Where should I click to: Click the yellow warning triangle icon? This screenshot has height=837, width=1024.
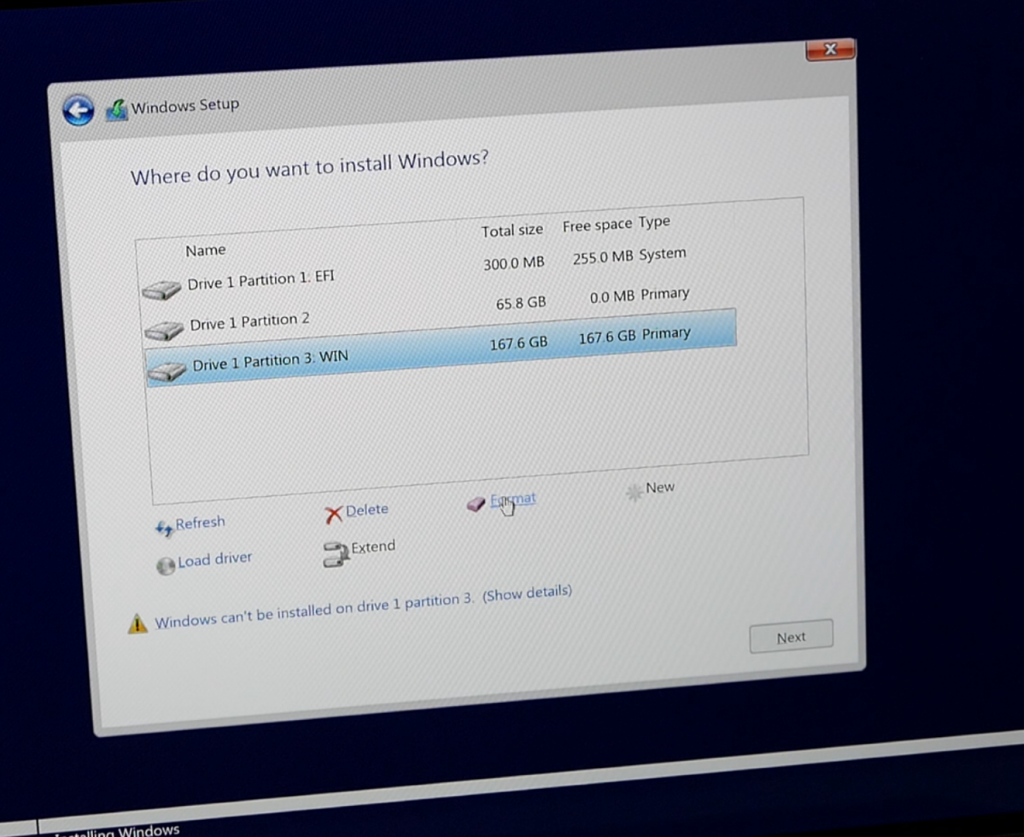137,624
